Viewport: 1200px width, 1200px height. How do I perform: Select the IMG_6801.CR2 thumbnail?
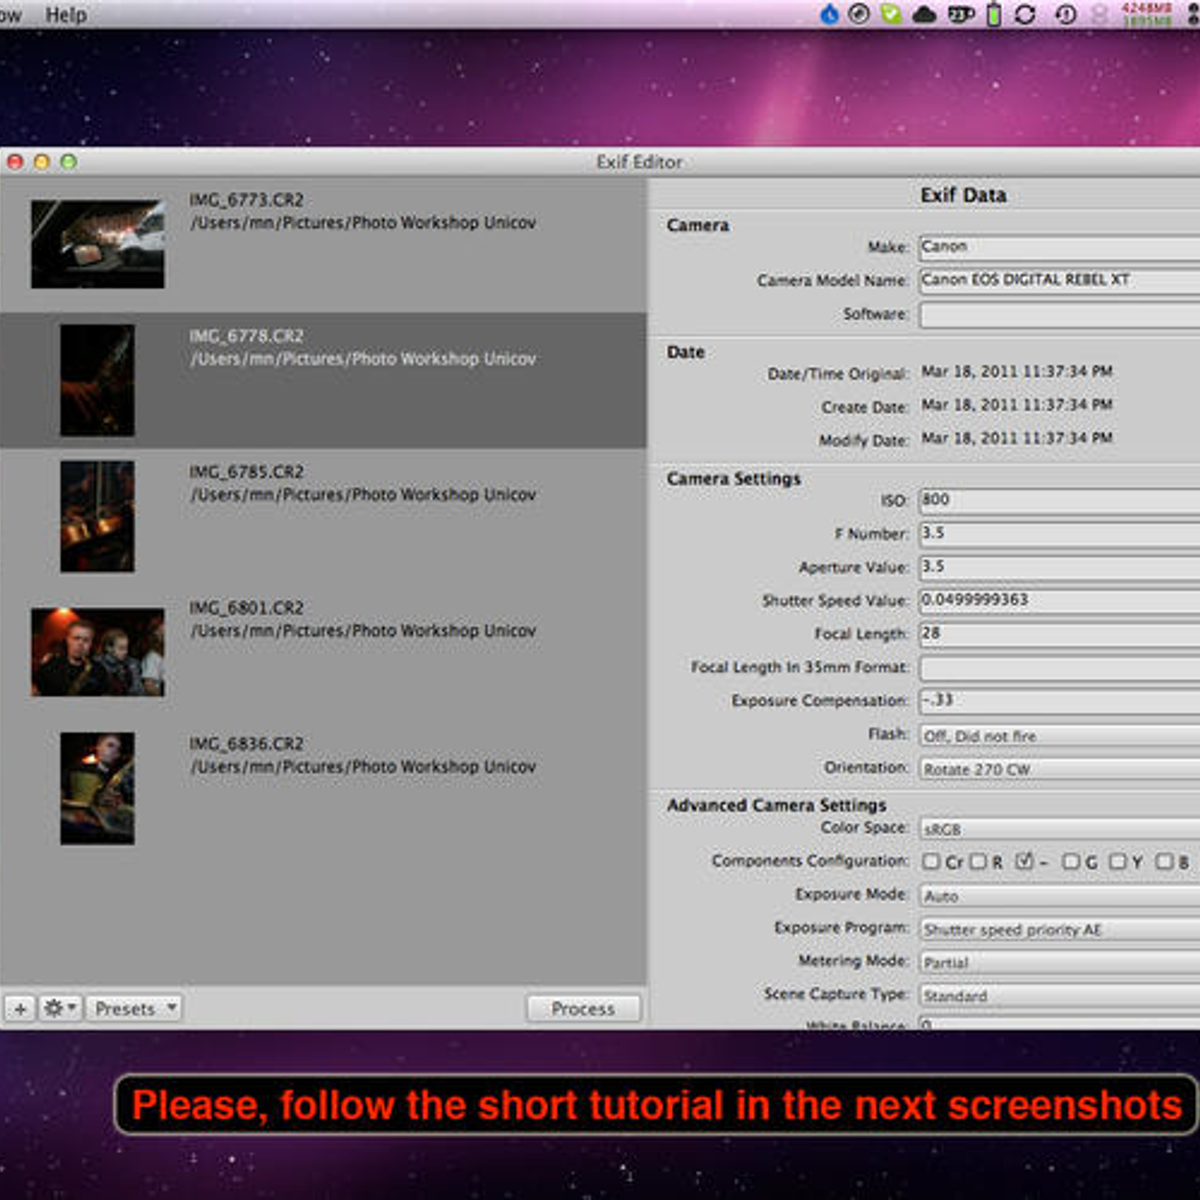(97, 650)
